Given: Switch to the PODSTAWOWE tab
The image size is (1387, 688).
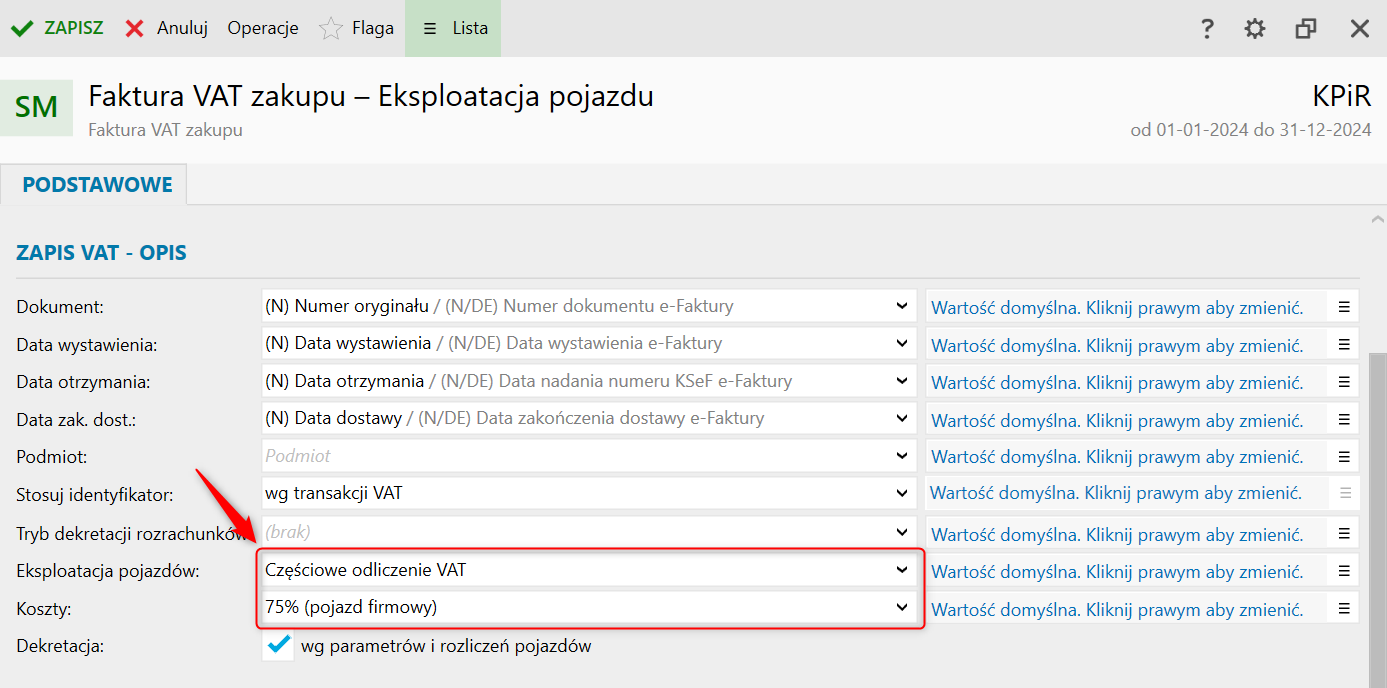Looking at the screenshot, I should (x=97, y=185).
